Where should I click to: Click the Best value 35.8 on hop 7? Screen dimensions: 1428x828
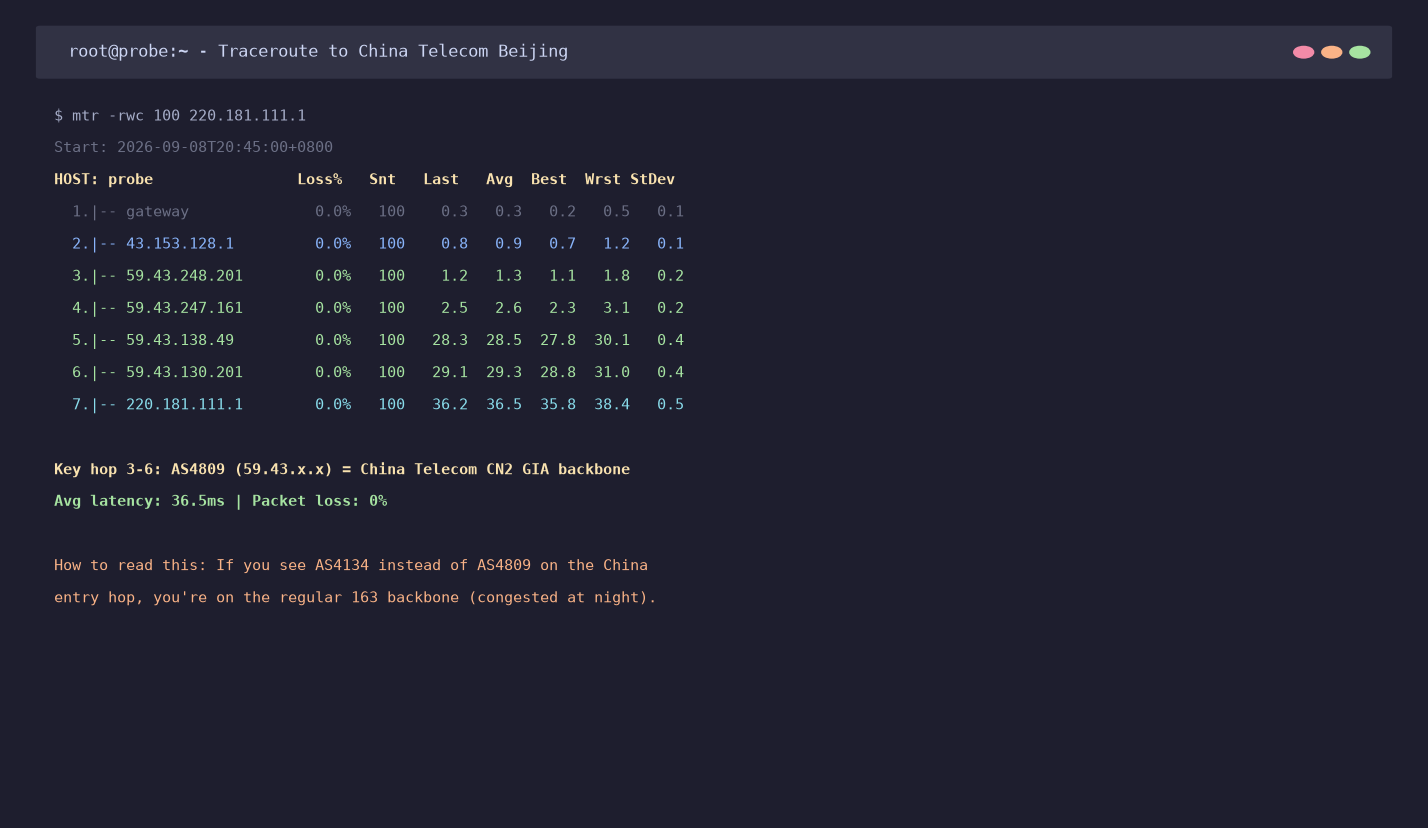coord(558,404)
